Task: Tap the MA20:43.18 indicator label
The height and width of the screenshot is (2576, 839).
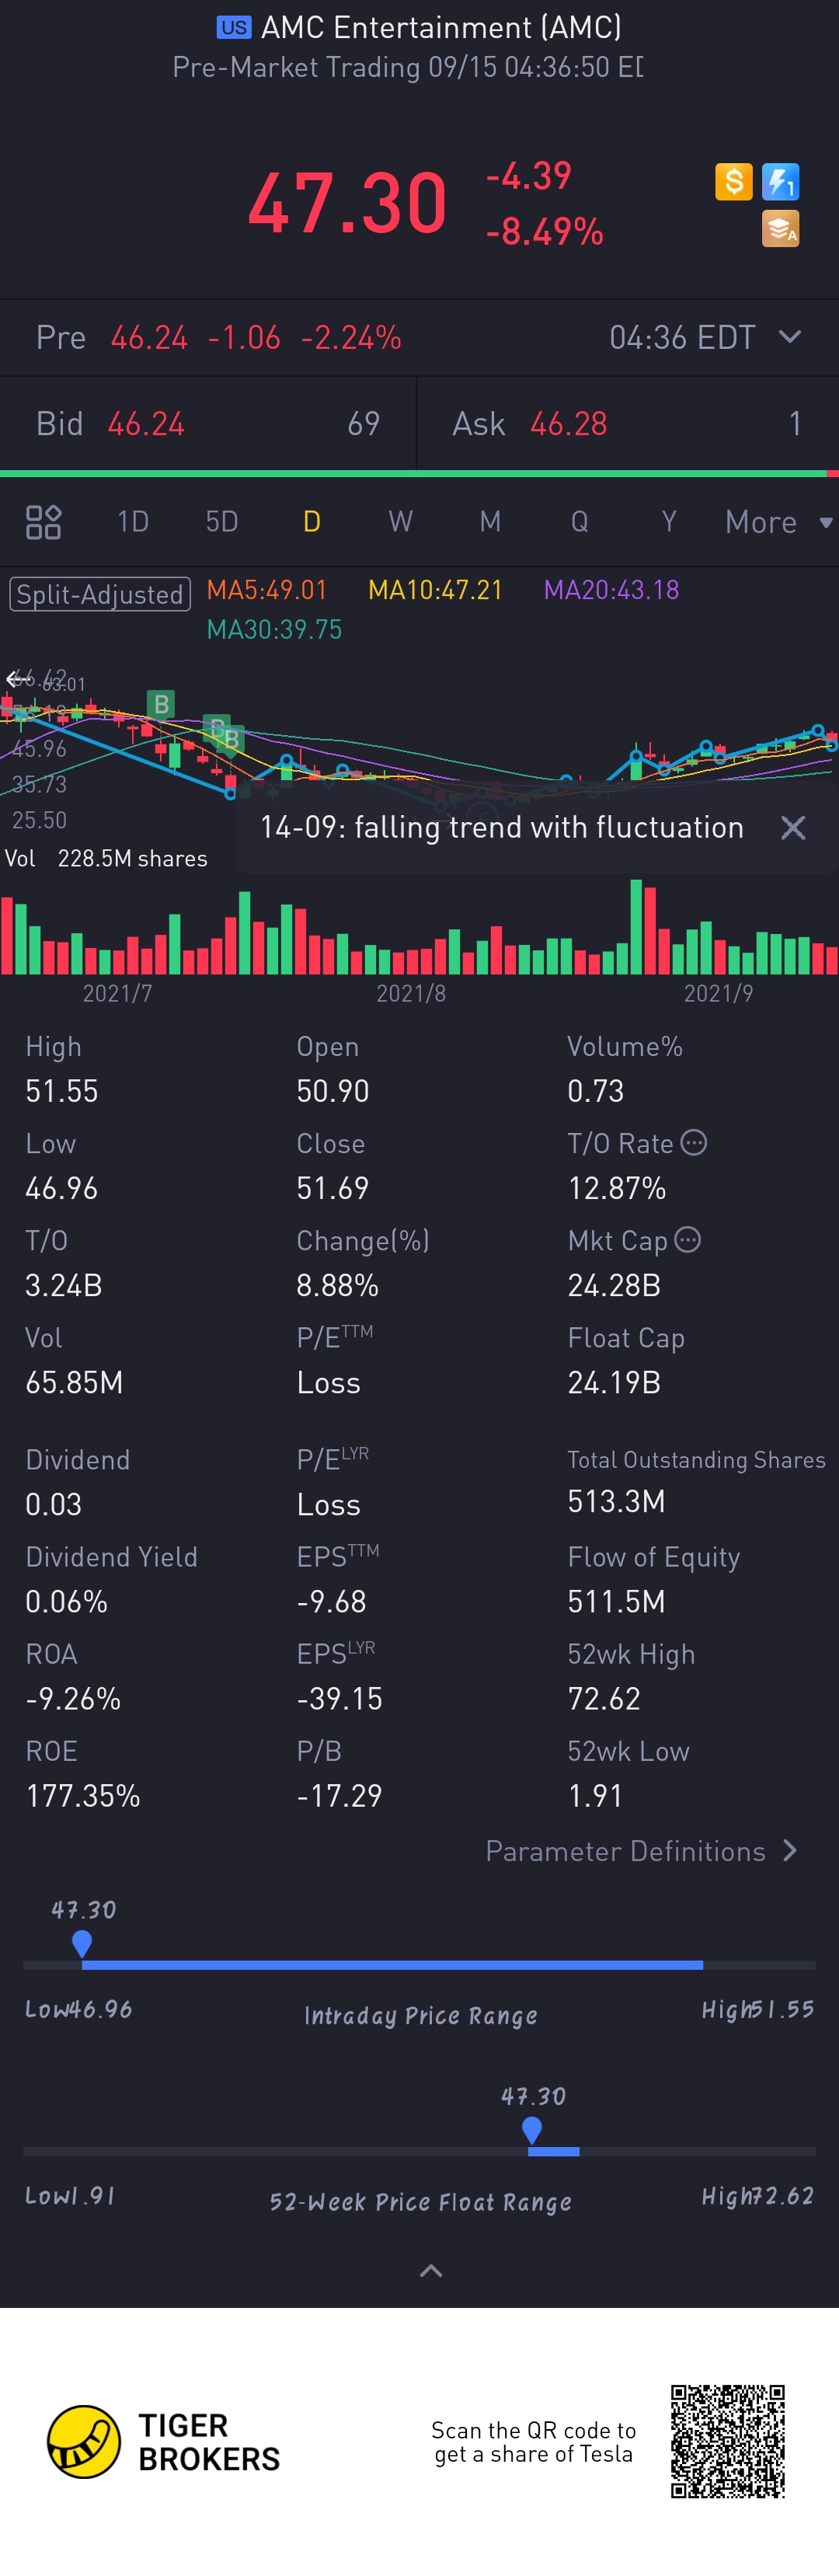Action: [612, 590]
